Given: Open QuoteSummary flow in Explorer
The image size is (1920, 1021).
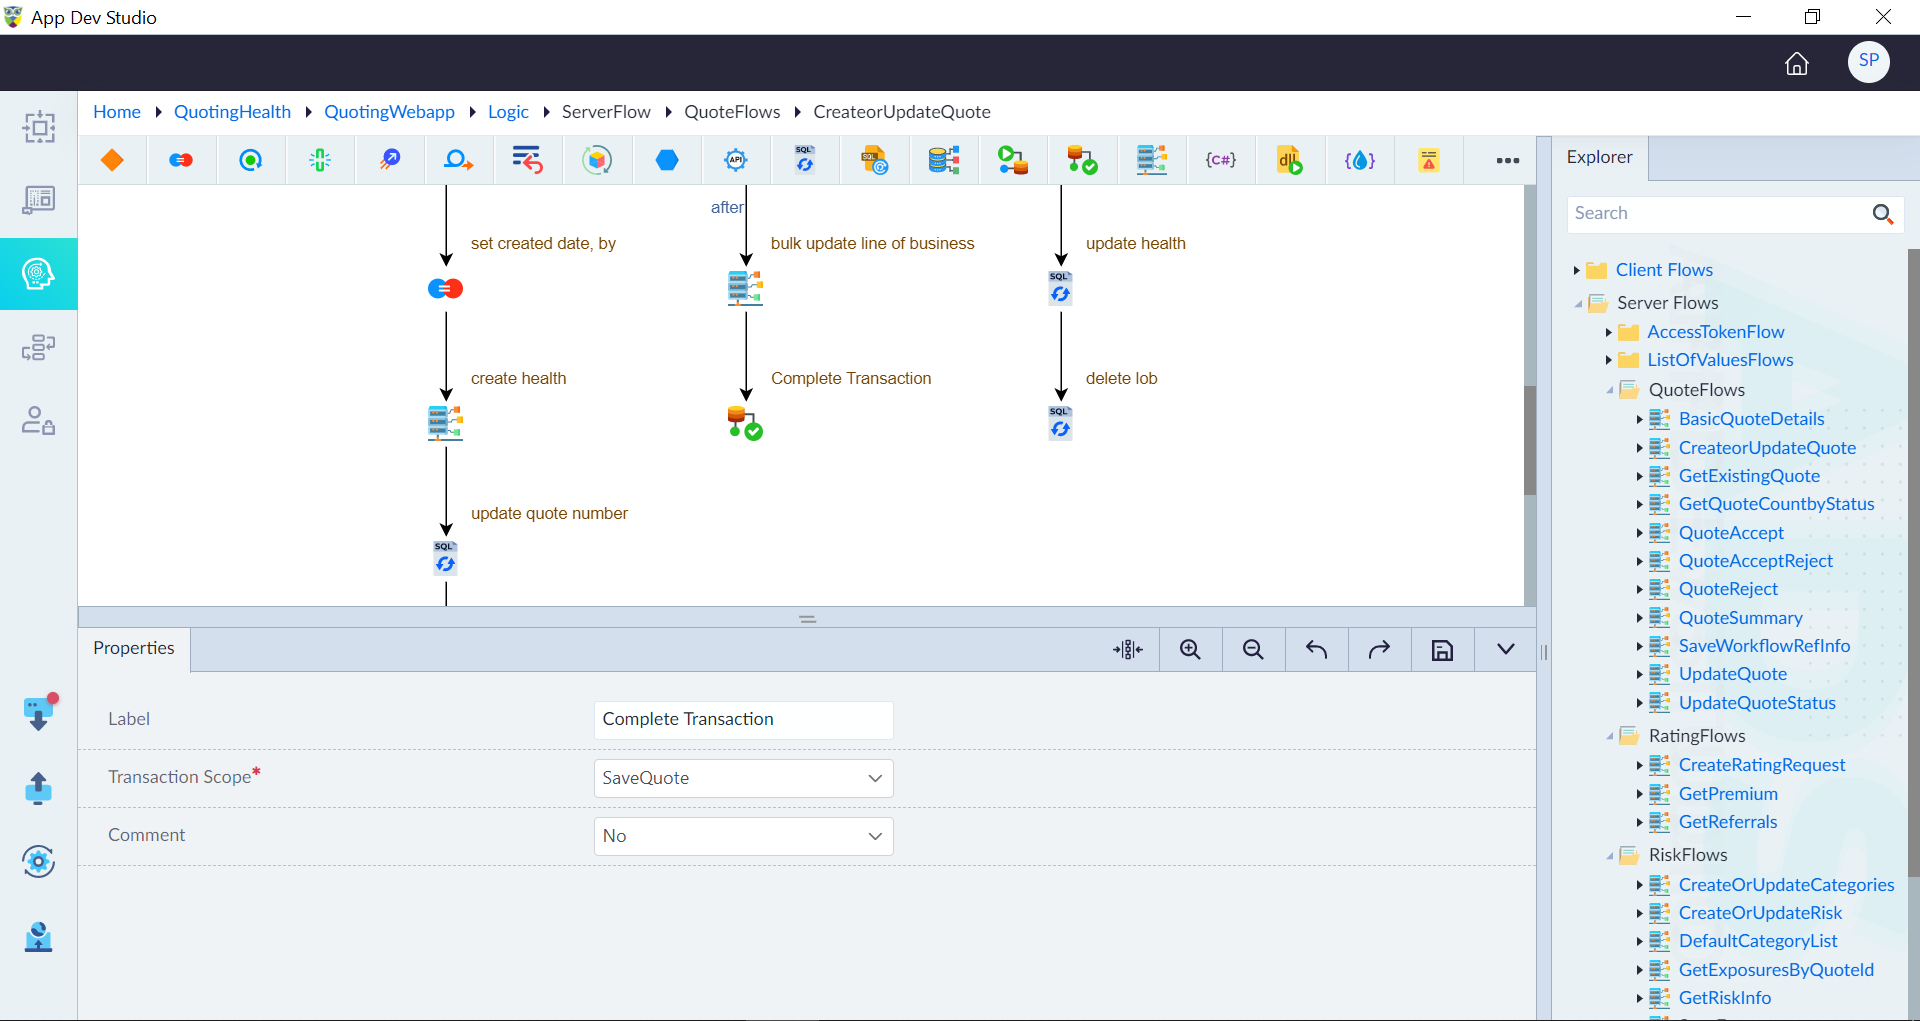Looking at the screenshot, I should tap(1740, 618).
